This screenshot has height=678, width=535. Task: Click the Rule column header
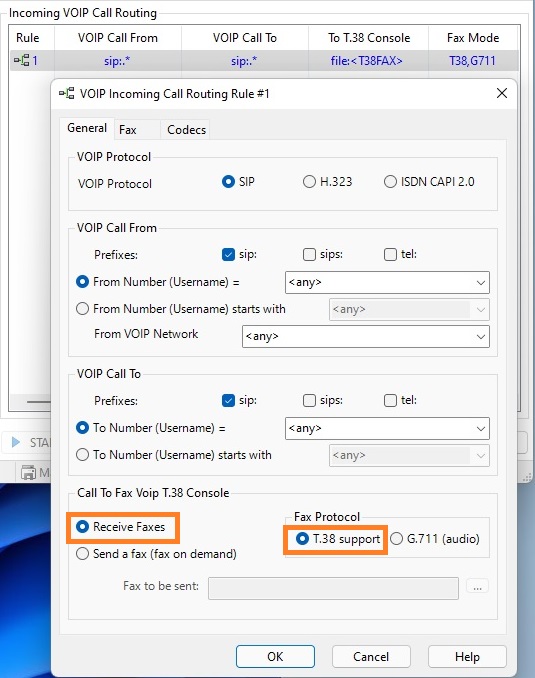(28, 38)
